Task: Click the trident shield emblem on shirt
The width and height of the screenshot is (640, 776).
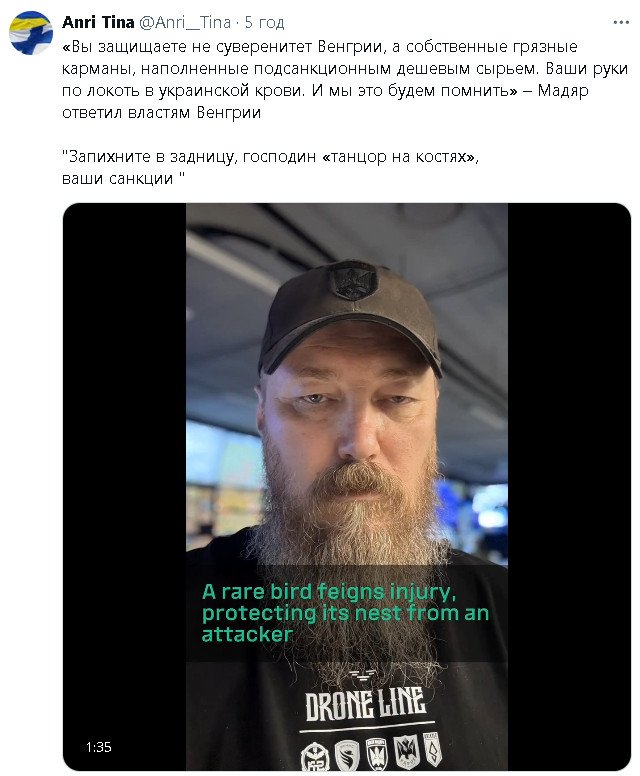Action: (376, 752)
